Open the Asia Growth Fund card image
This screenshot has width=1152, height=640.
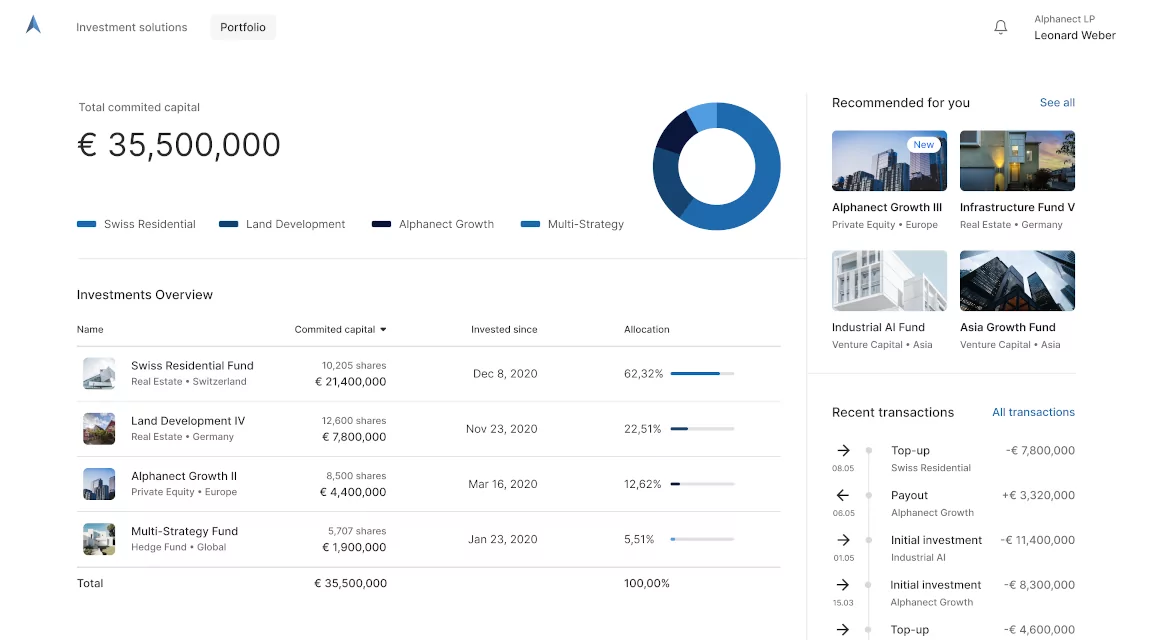[1017, 281]
